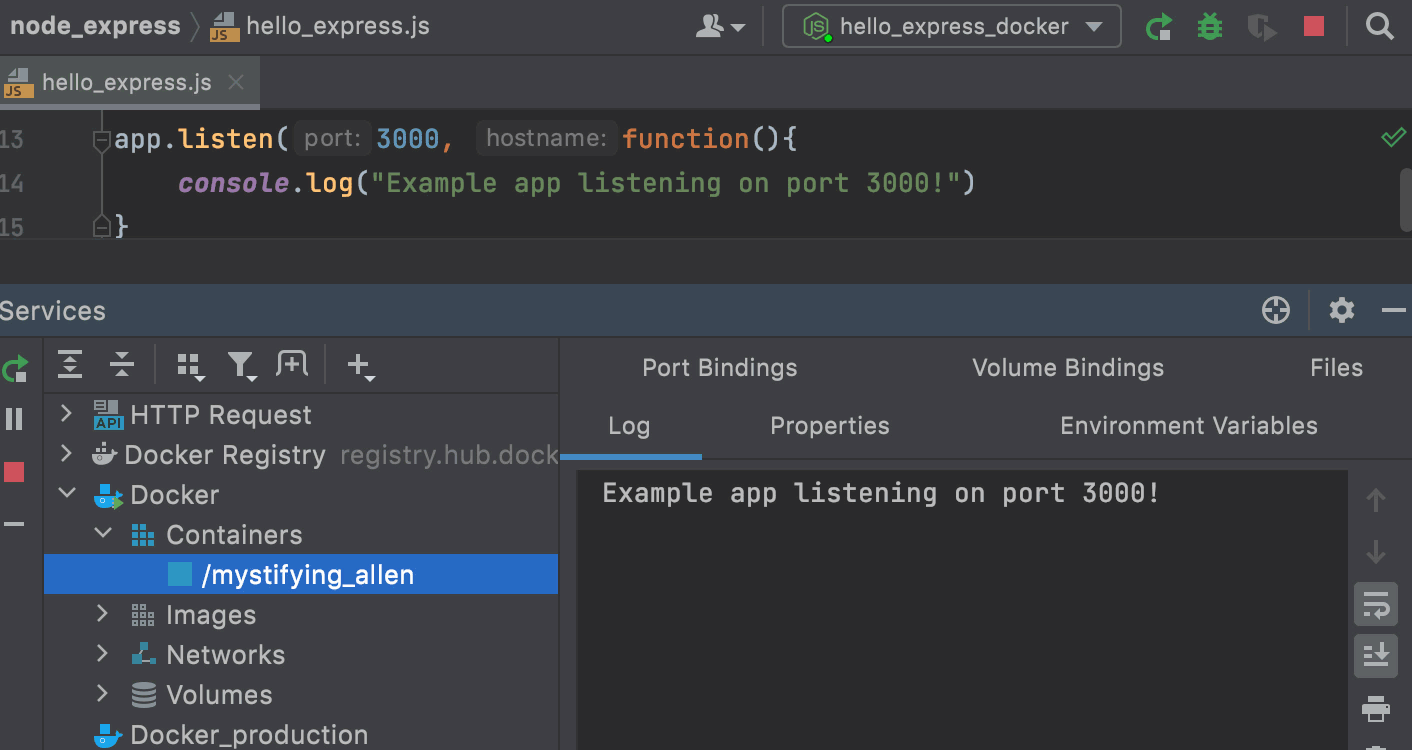Open the Filter dropdown in Services toolbar

[x=242, y=366]
